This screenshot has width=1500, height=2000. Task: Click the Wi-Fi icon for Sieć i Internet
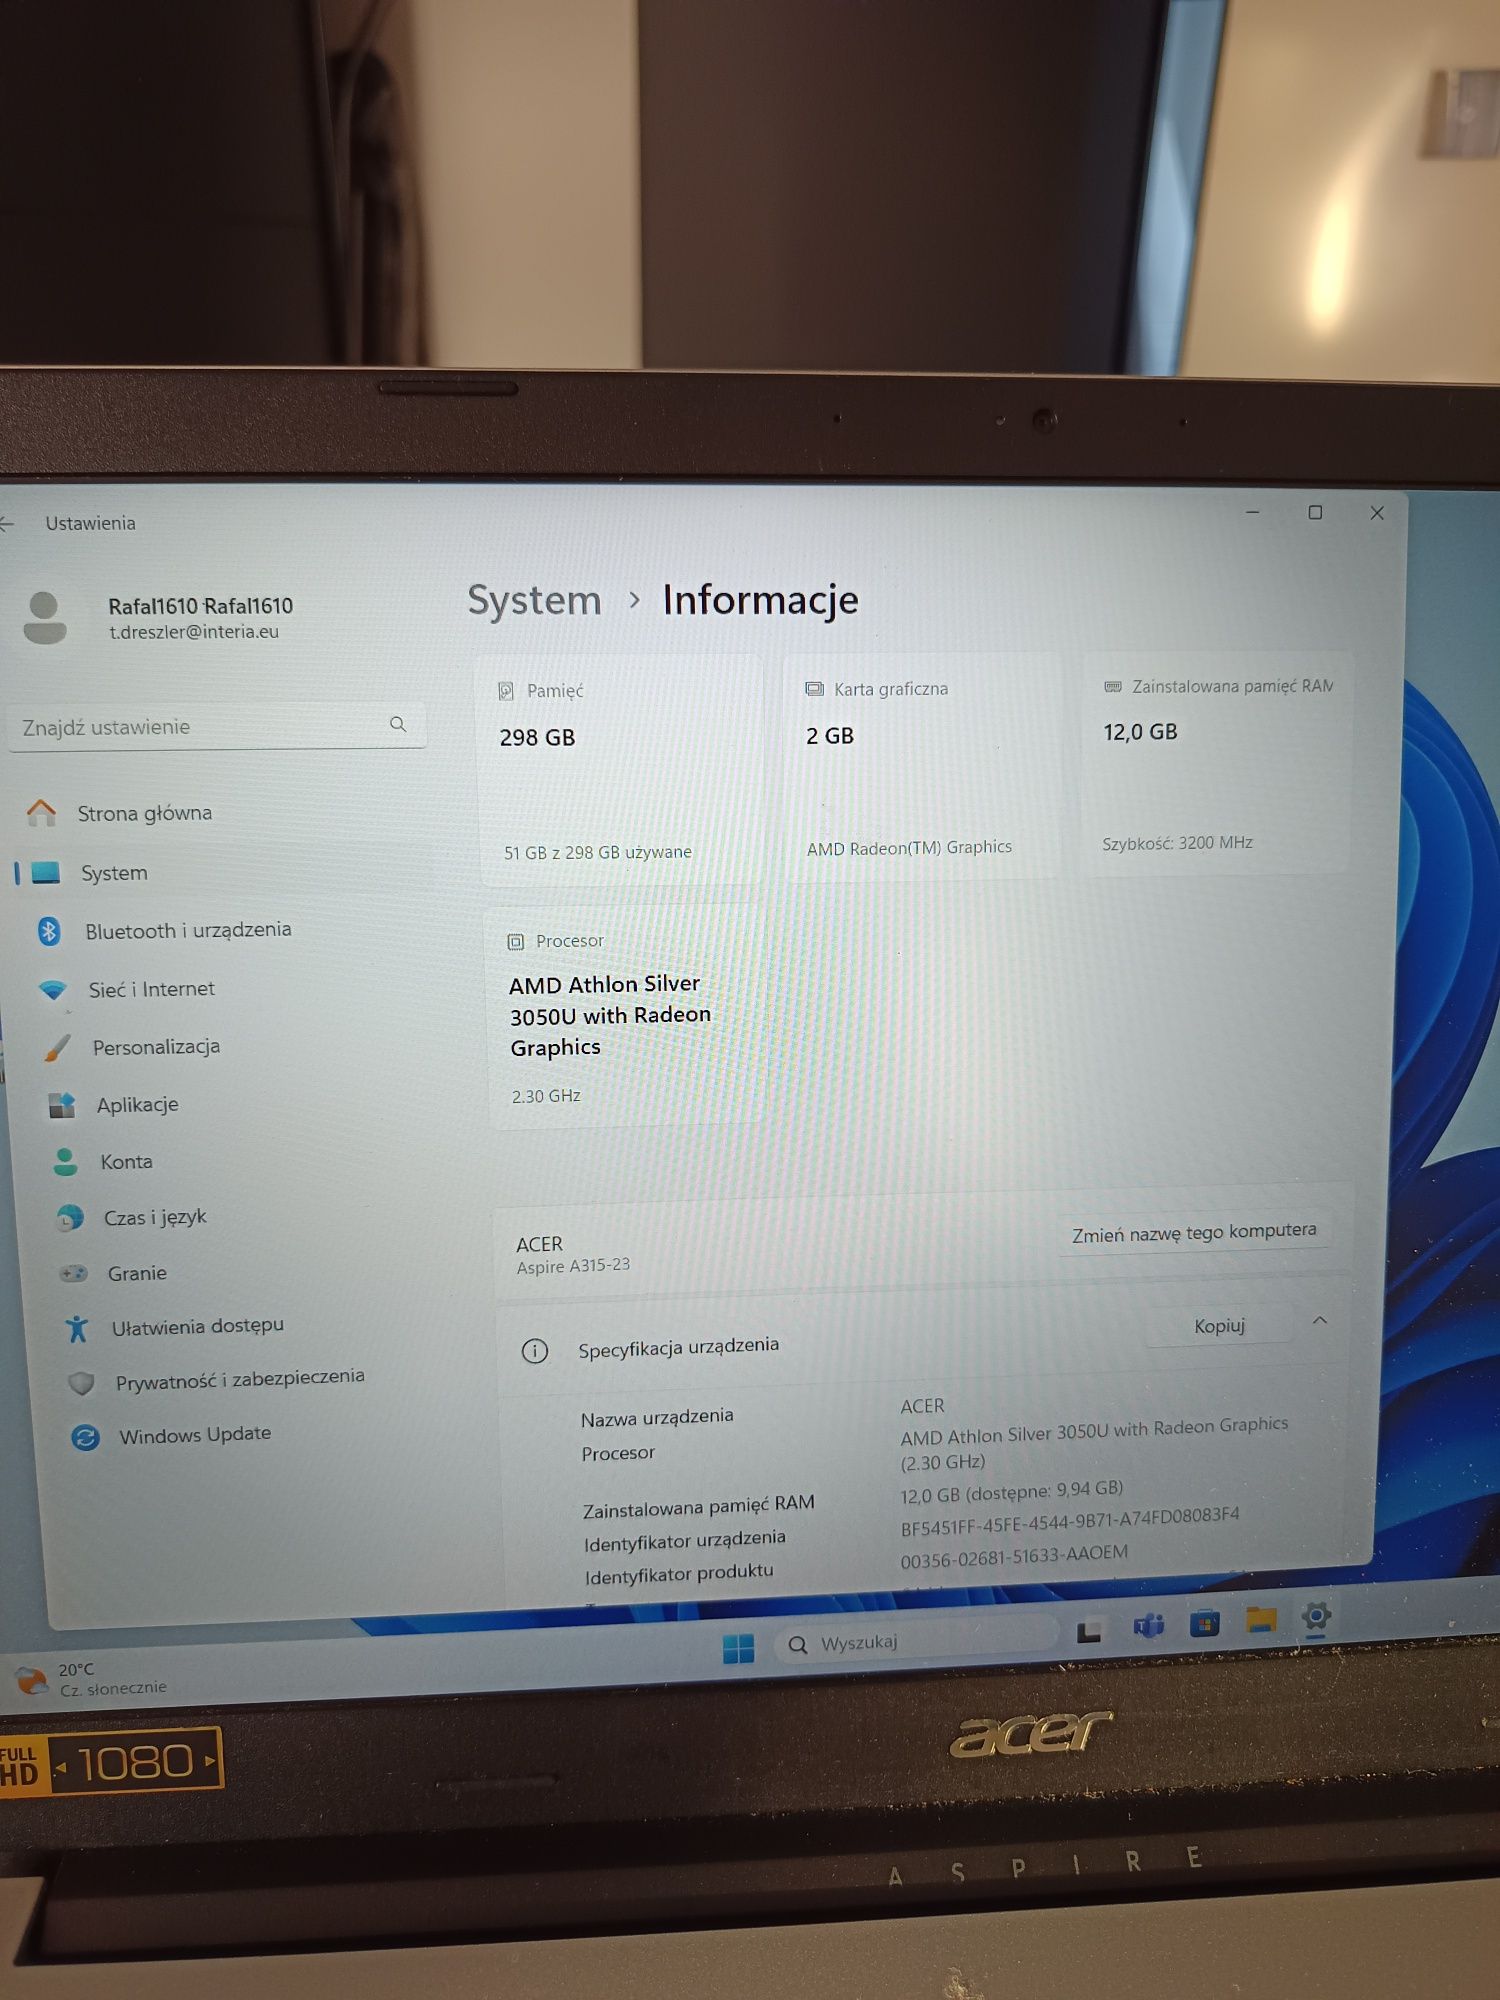[53, 990]
